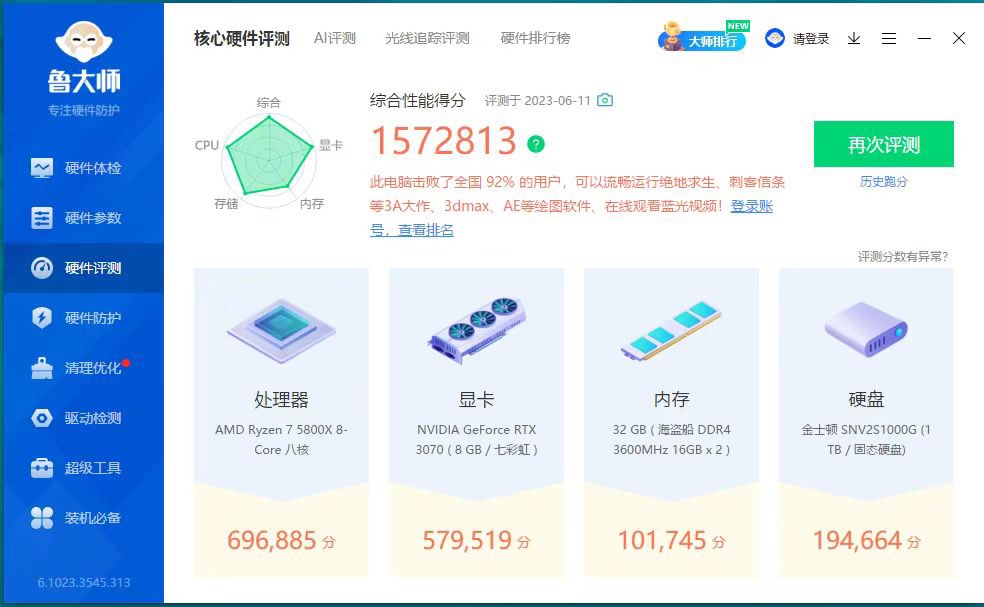Minimize the 鲁大师 window
Screen dimensions: 984x607
924,39
